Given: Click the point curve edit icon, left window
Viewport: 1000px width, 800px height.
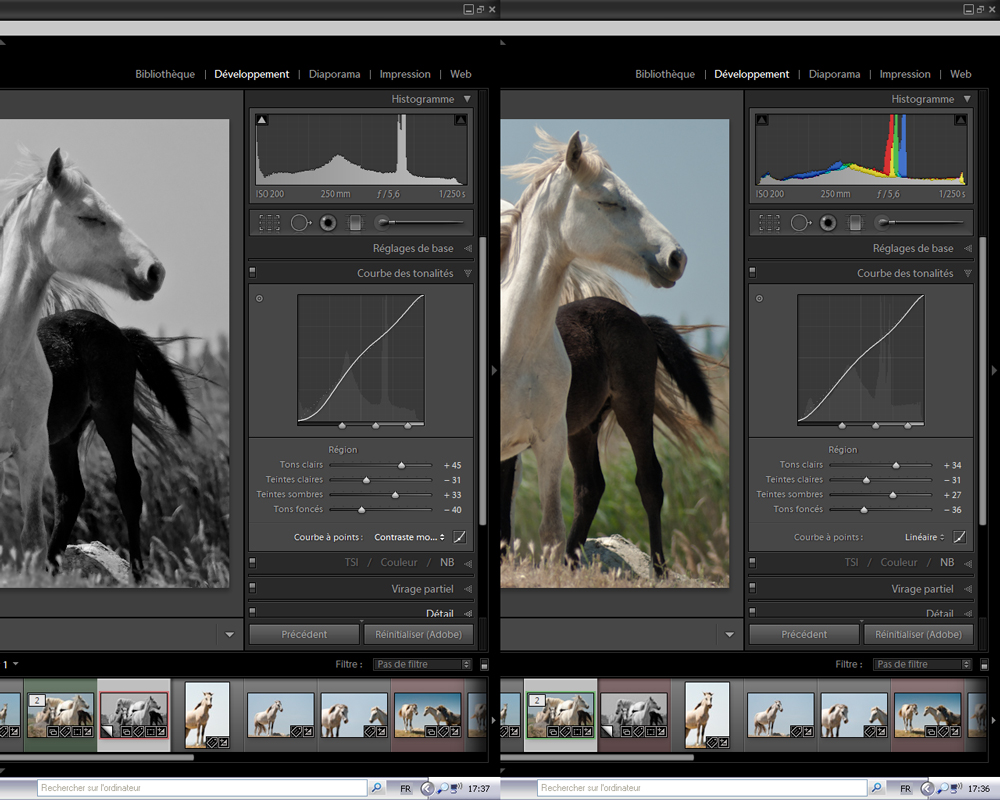Looking at the screenshot, I should click(x=459, y=537).
